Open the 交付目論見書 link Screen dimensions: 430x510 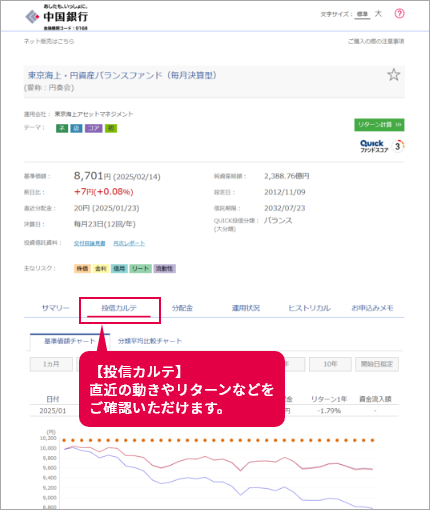90,243
